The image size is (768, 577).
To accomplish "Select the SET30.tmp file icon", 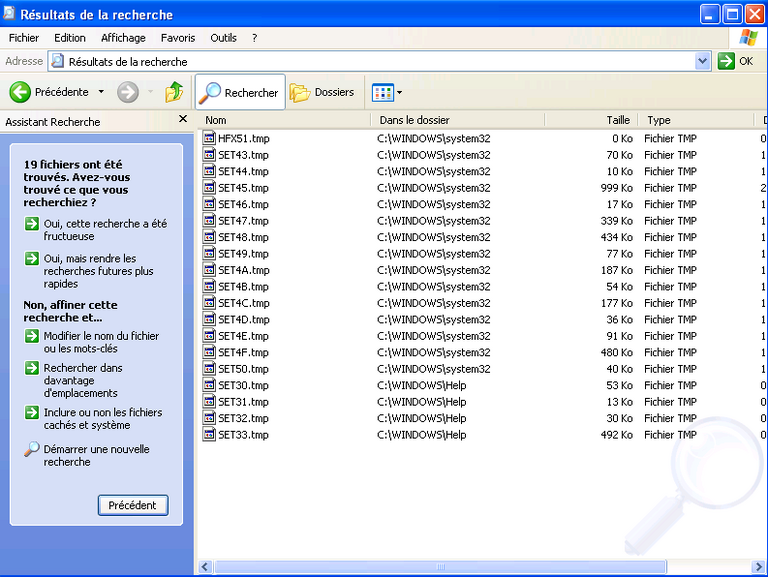I will coord(209,385).
